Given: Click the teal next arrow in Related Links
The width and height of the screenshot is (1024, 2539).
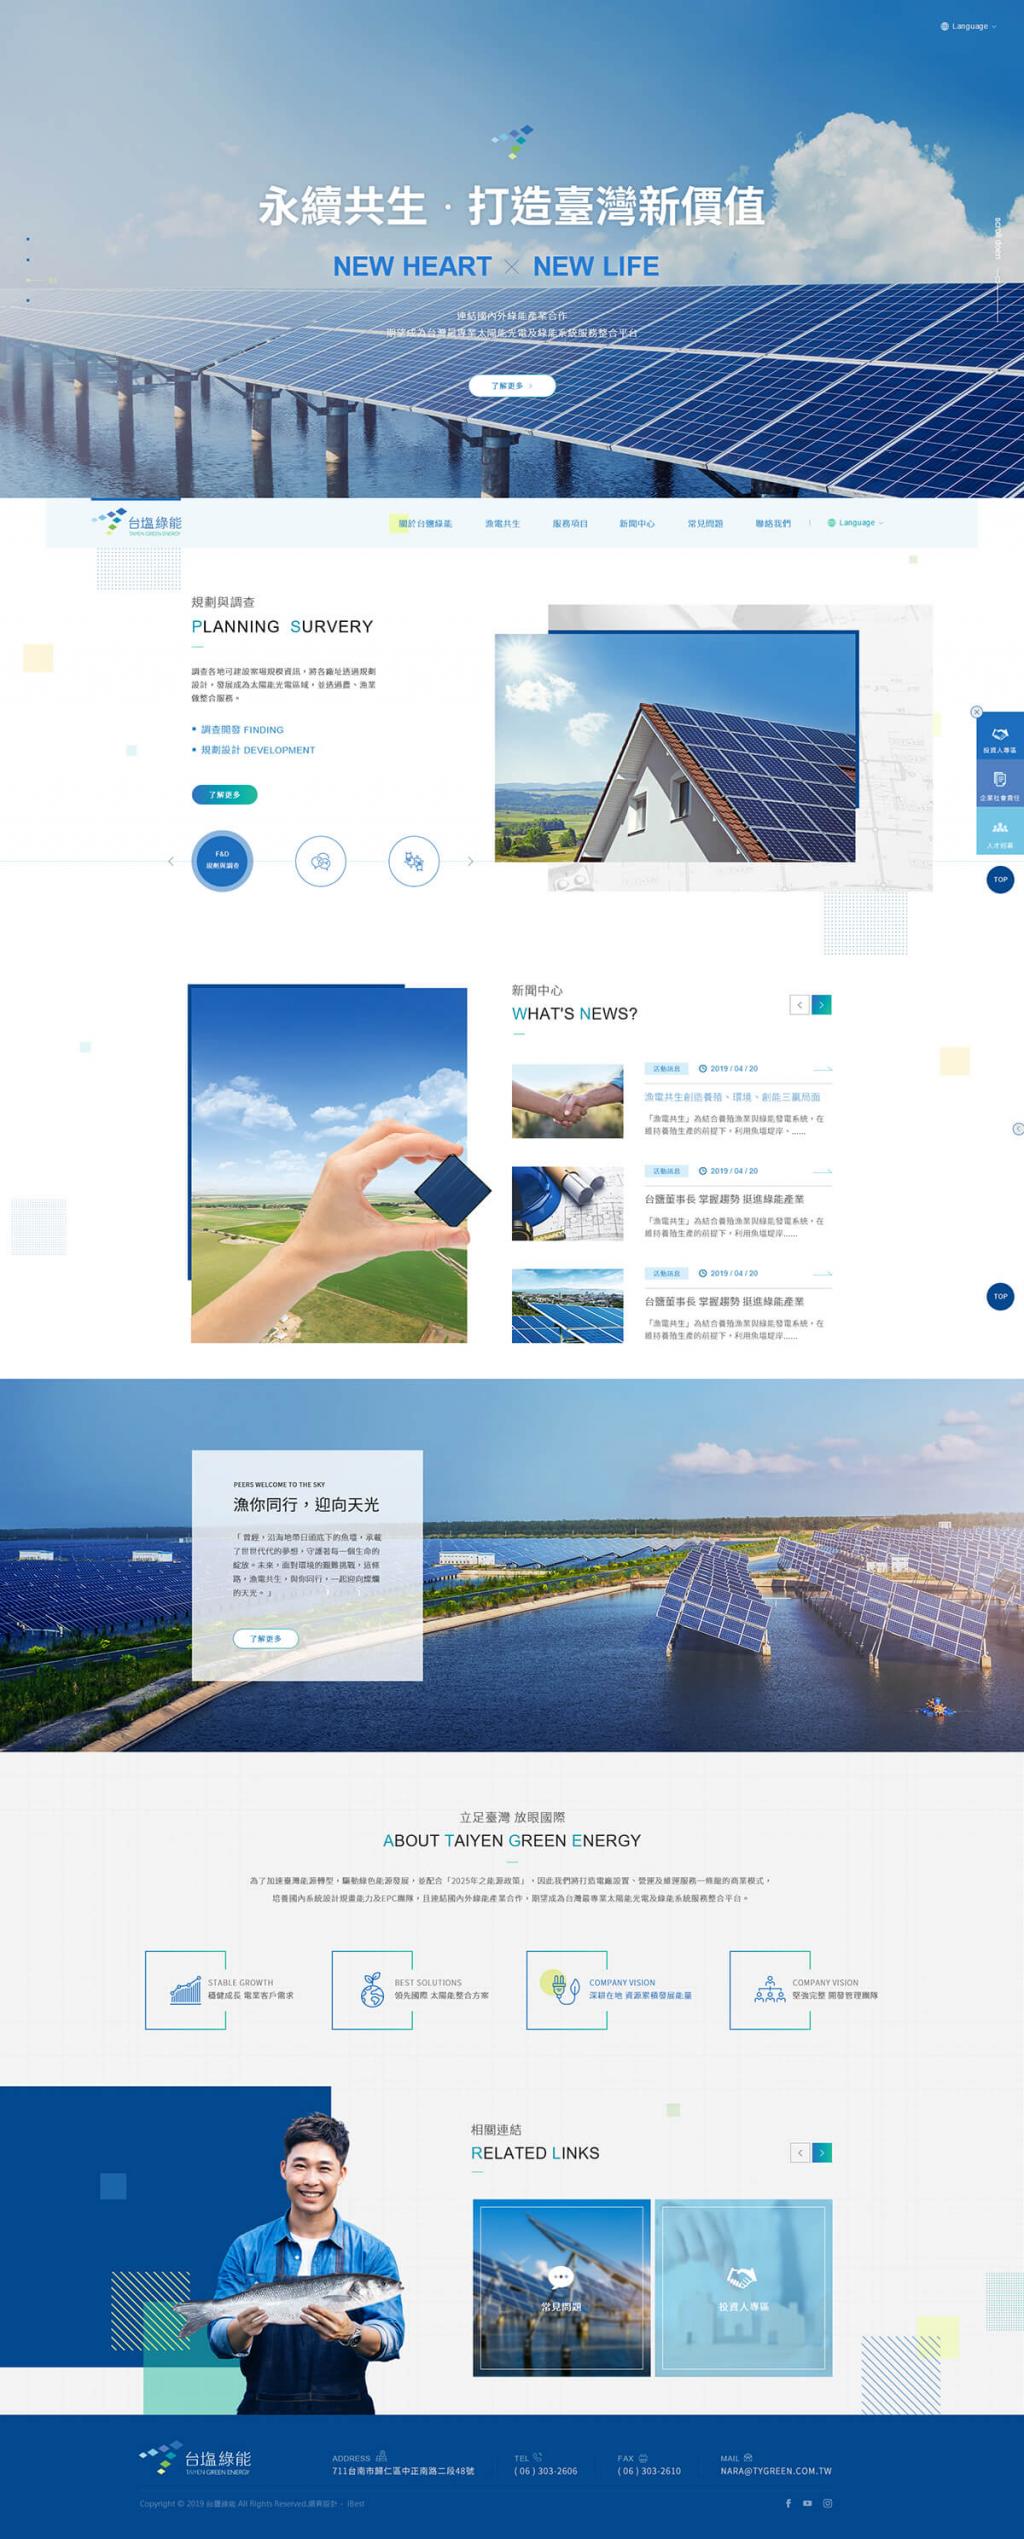Looking at the screenshot, I should tap(821, 2153).
